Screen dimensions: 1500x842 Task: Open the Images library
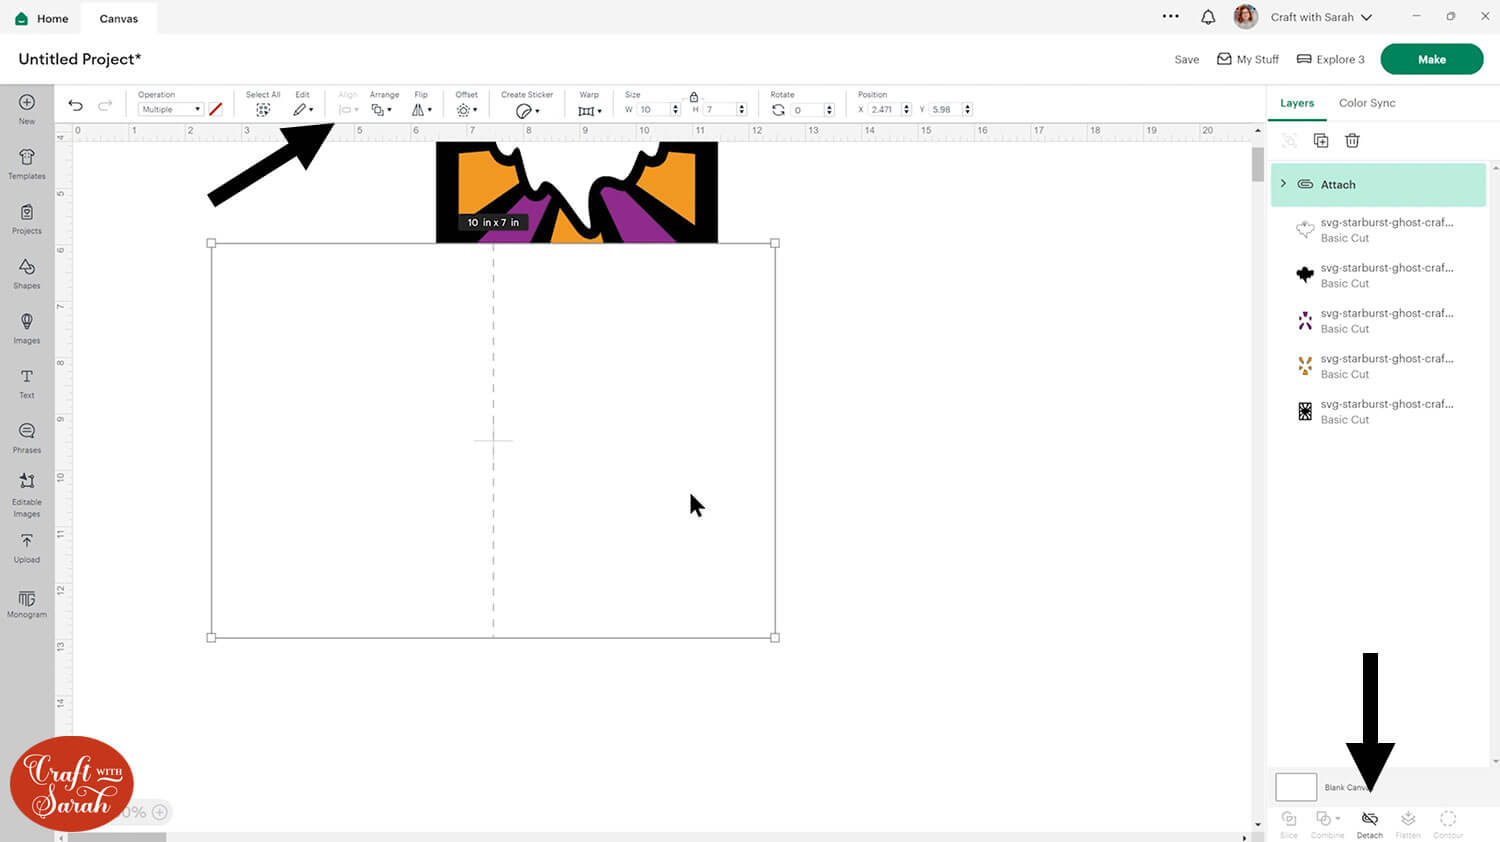click(x=27, y=328)
